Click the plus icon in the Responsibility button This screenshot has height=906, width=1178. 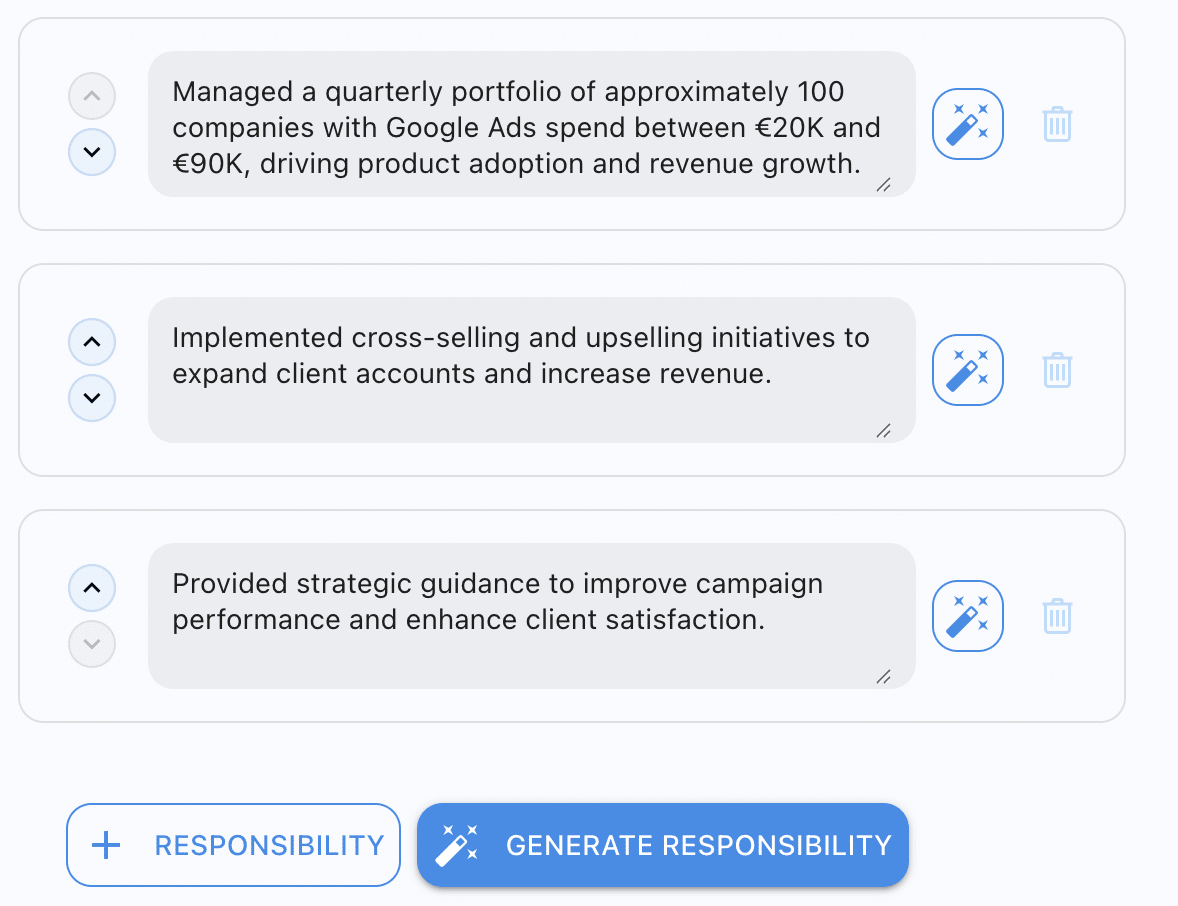coord(104,845)
